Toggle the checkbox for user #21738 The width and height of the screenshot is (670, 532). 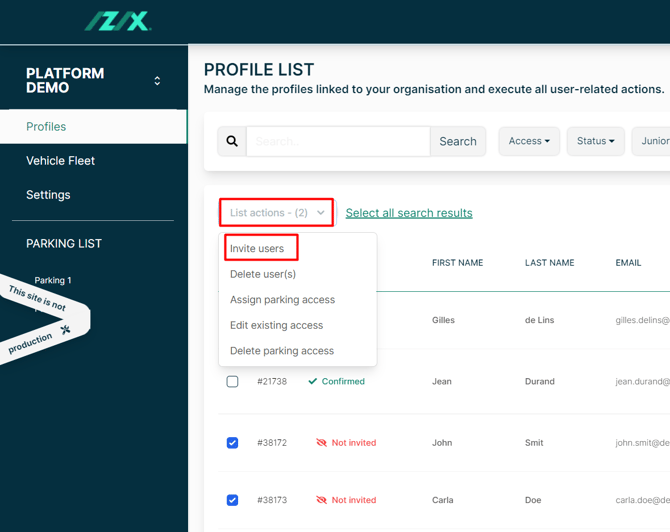pos(232,381)
